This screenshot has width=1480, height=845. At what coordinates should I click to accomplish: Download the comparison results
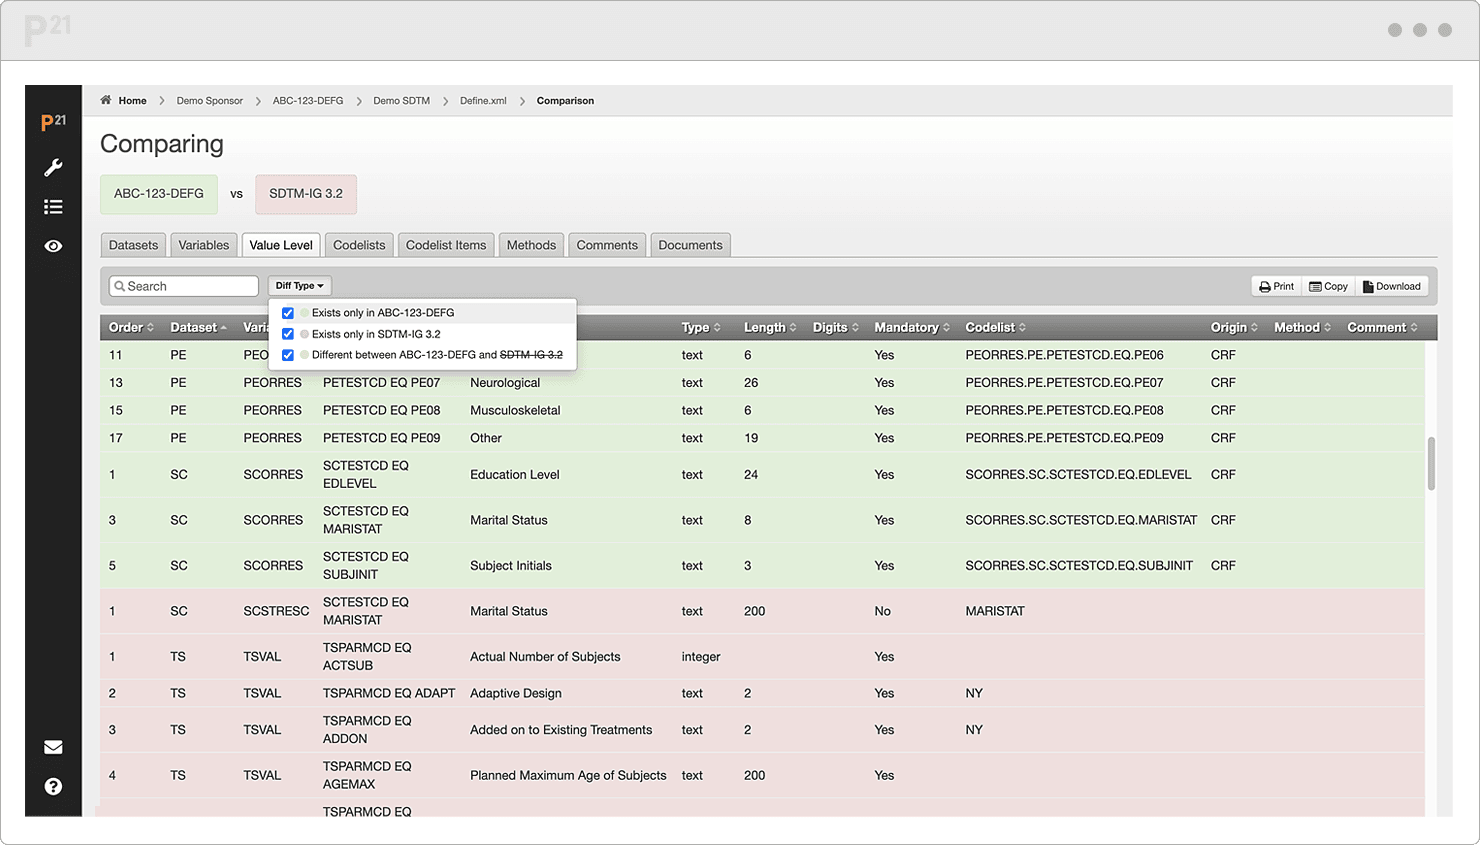pyautogui.click(x=1391, y=285)
